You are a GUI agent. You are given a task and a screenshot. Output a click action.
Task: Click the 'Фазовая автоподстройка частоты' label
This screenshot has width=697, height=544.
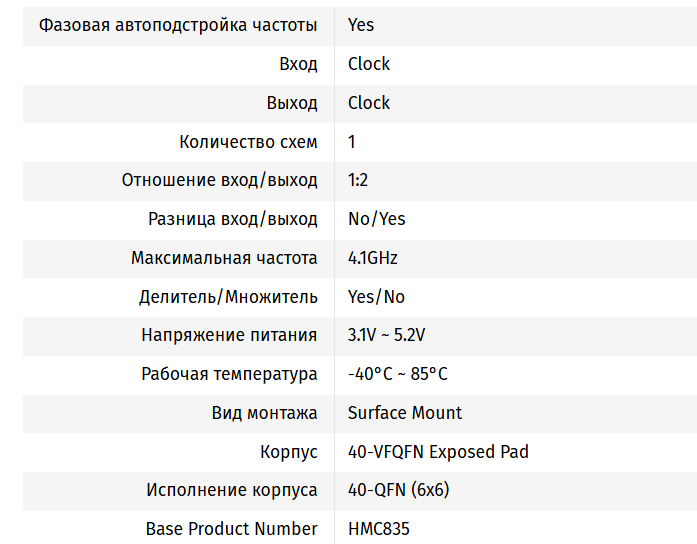point(178,24)
